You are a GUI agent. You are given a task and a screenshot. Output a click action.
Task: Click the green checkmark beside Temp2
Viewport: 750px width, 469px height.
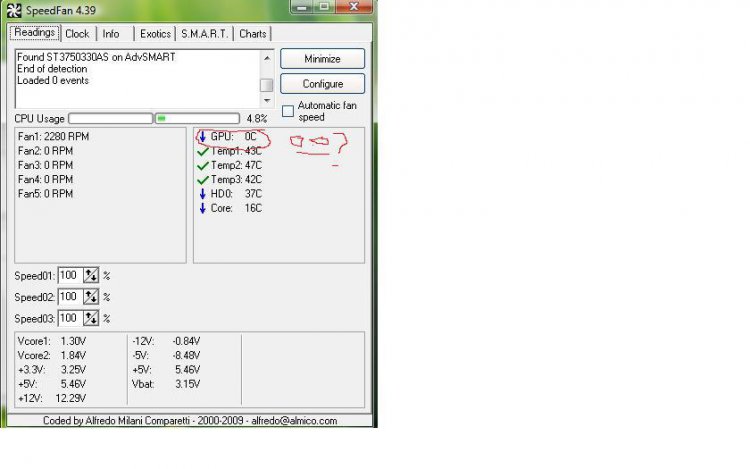pos(203,166)
